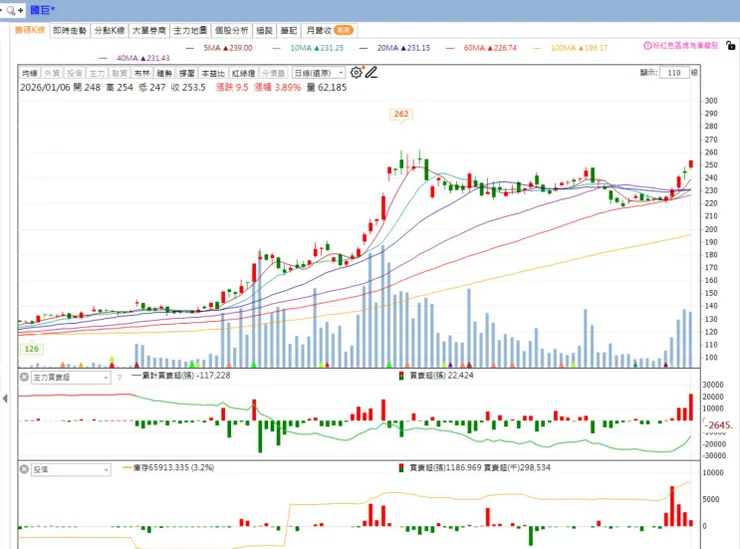
Task: Click the 顯示 bar count input field
Action: tap(674, 73)
